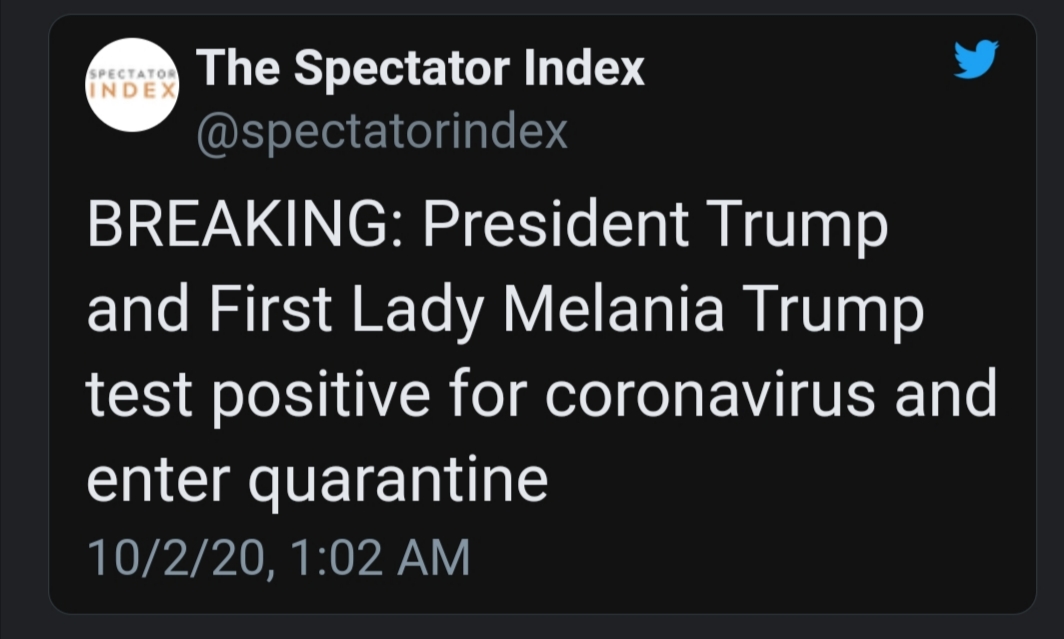The image size is (1064, 639).
Task: Open the Spectator Index profile avatar
Action: pos(132,84)
